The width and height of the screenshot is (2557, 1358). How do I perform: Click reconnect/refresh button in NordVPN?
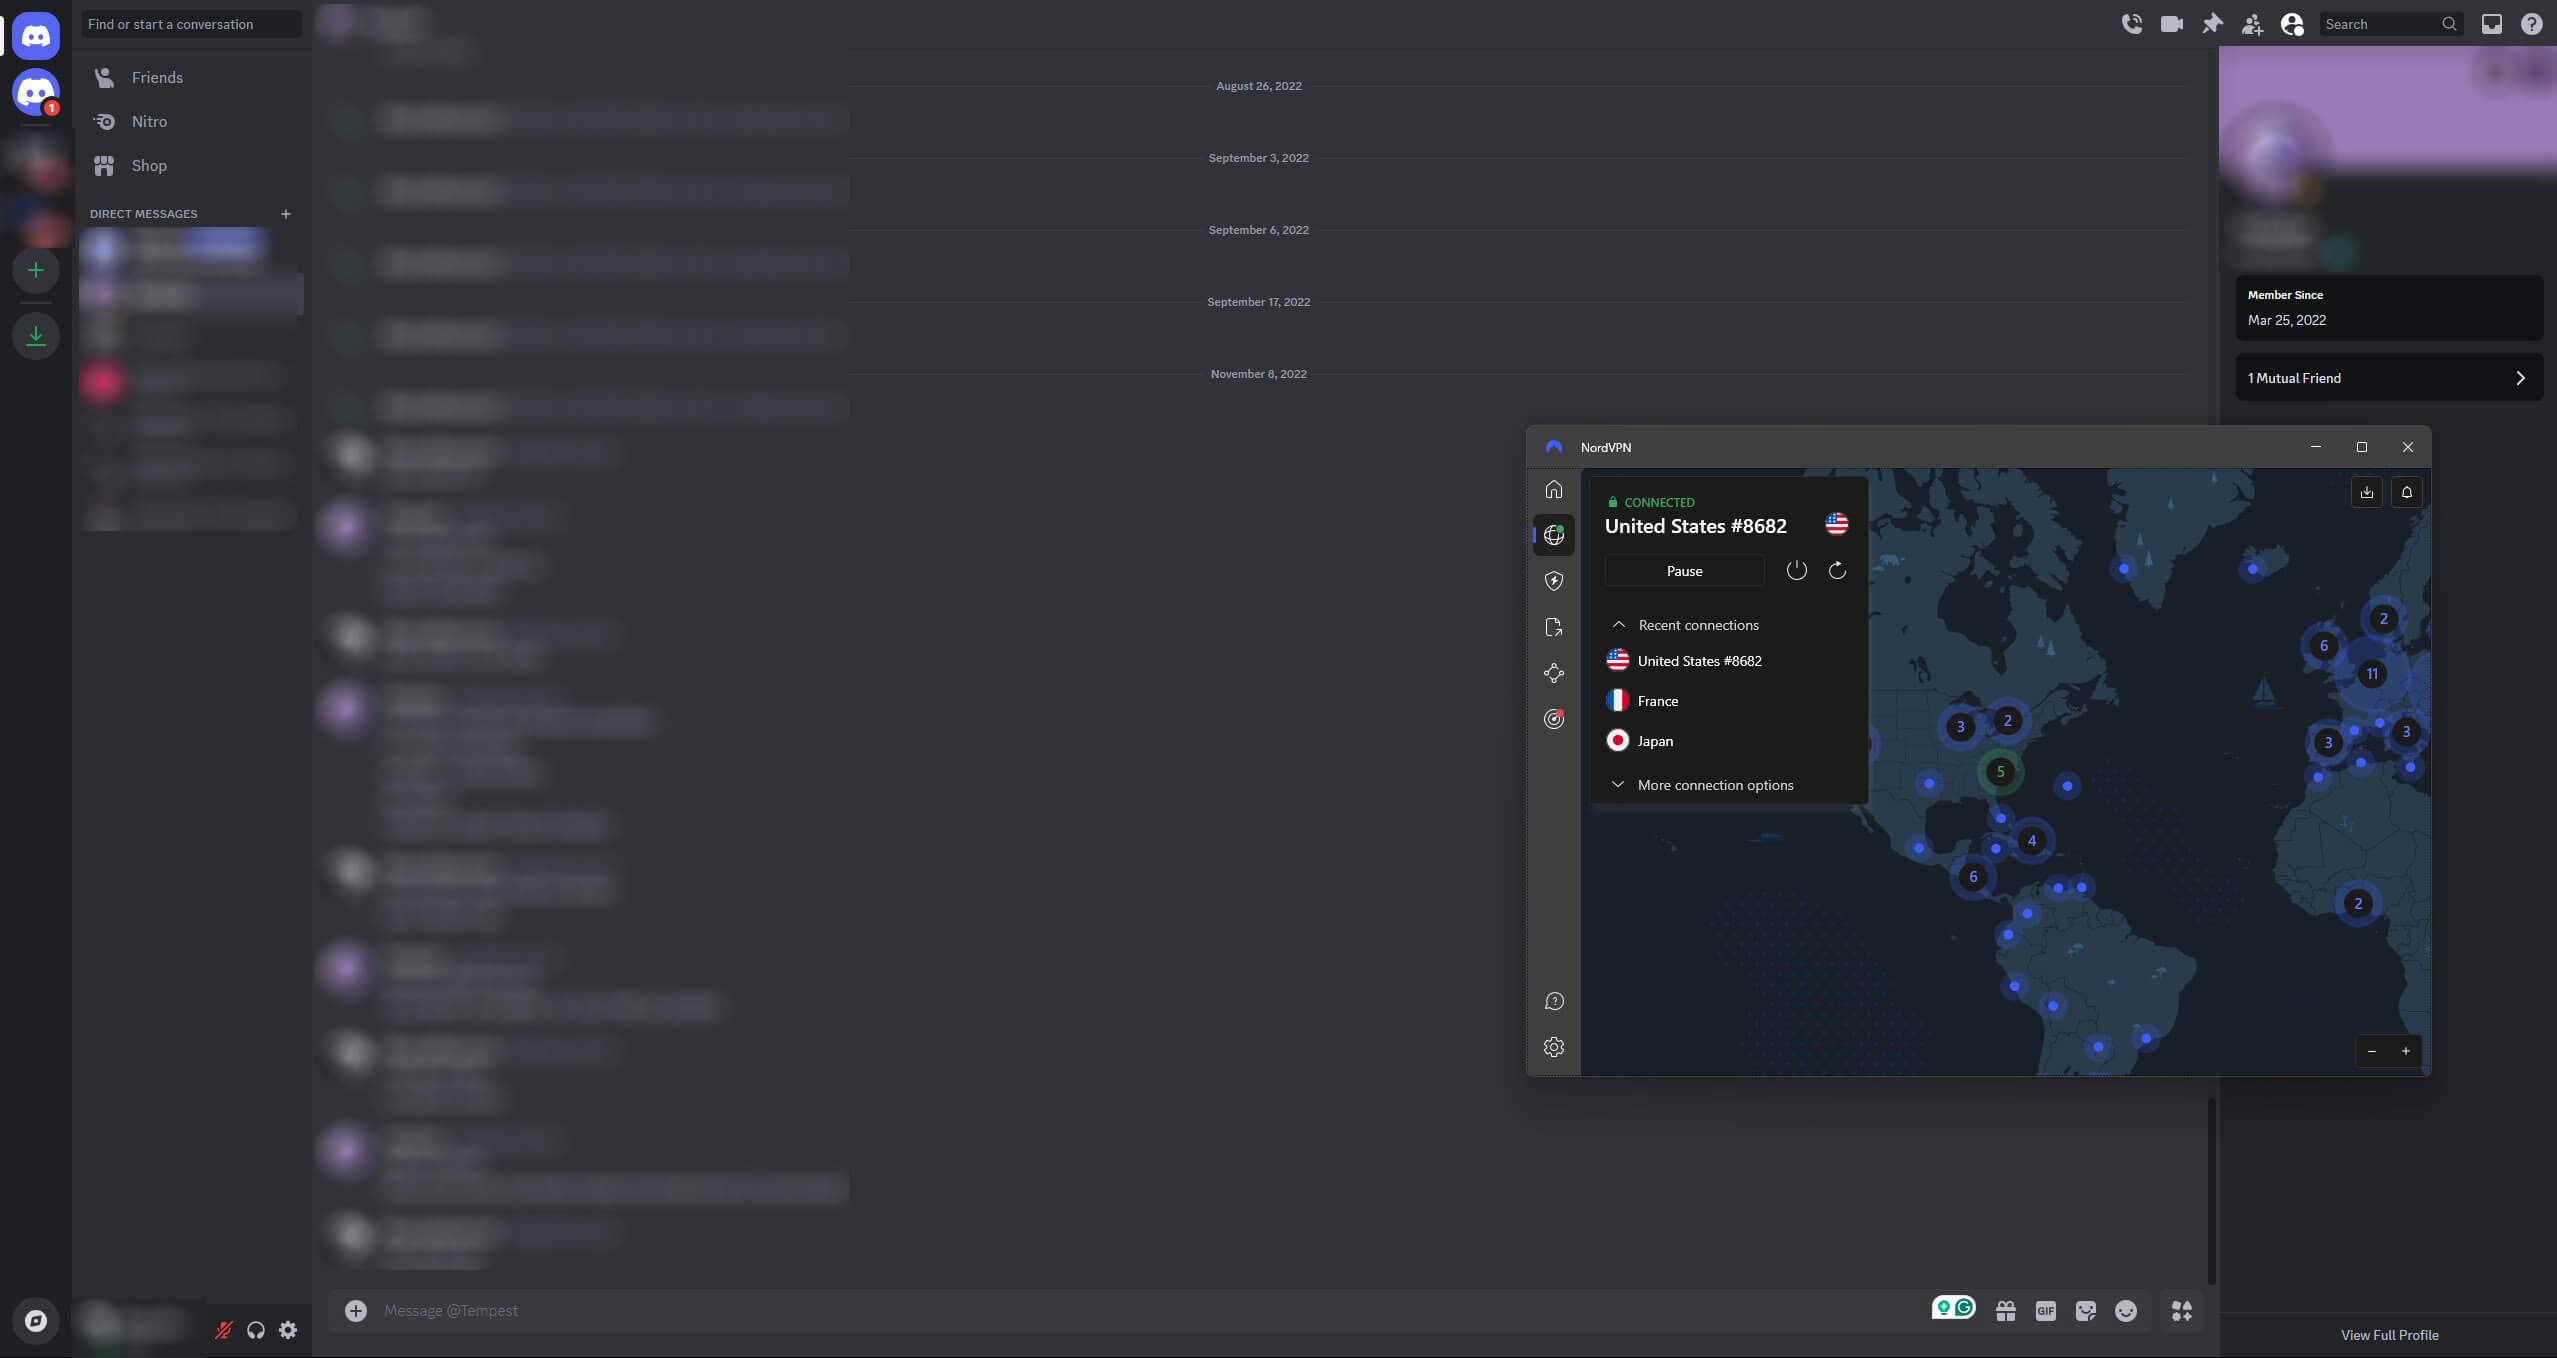click(1837, 570)
